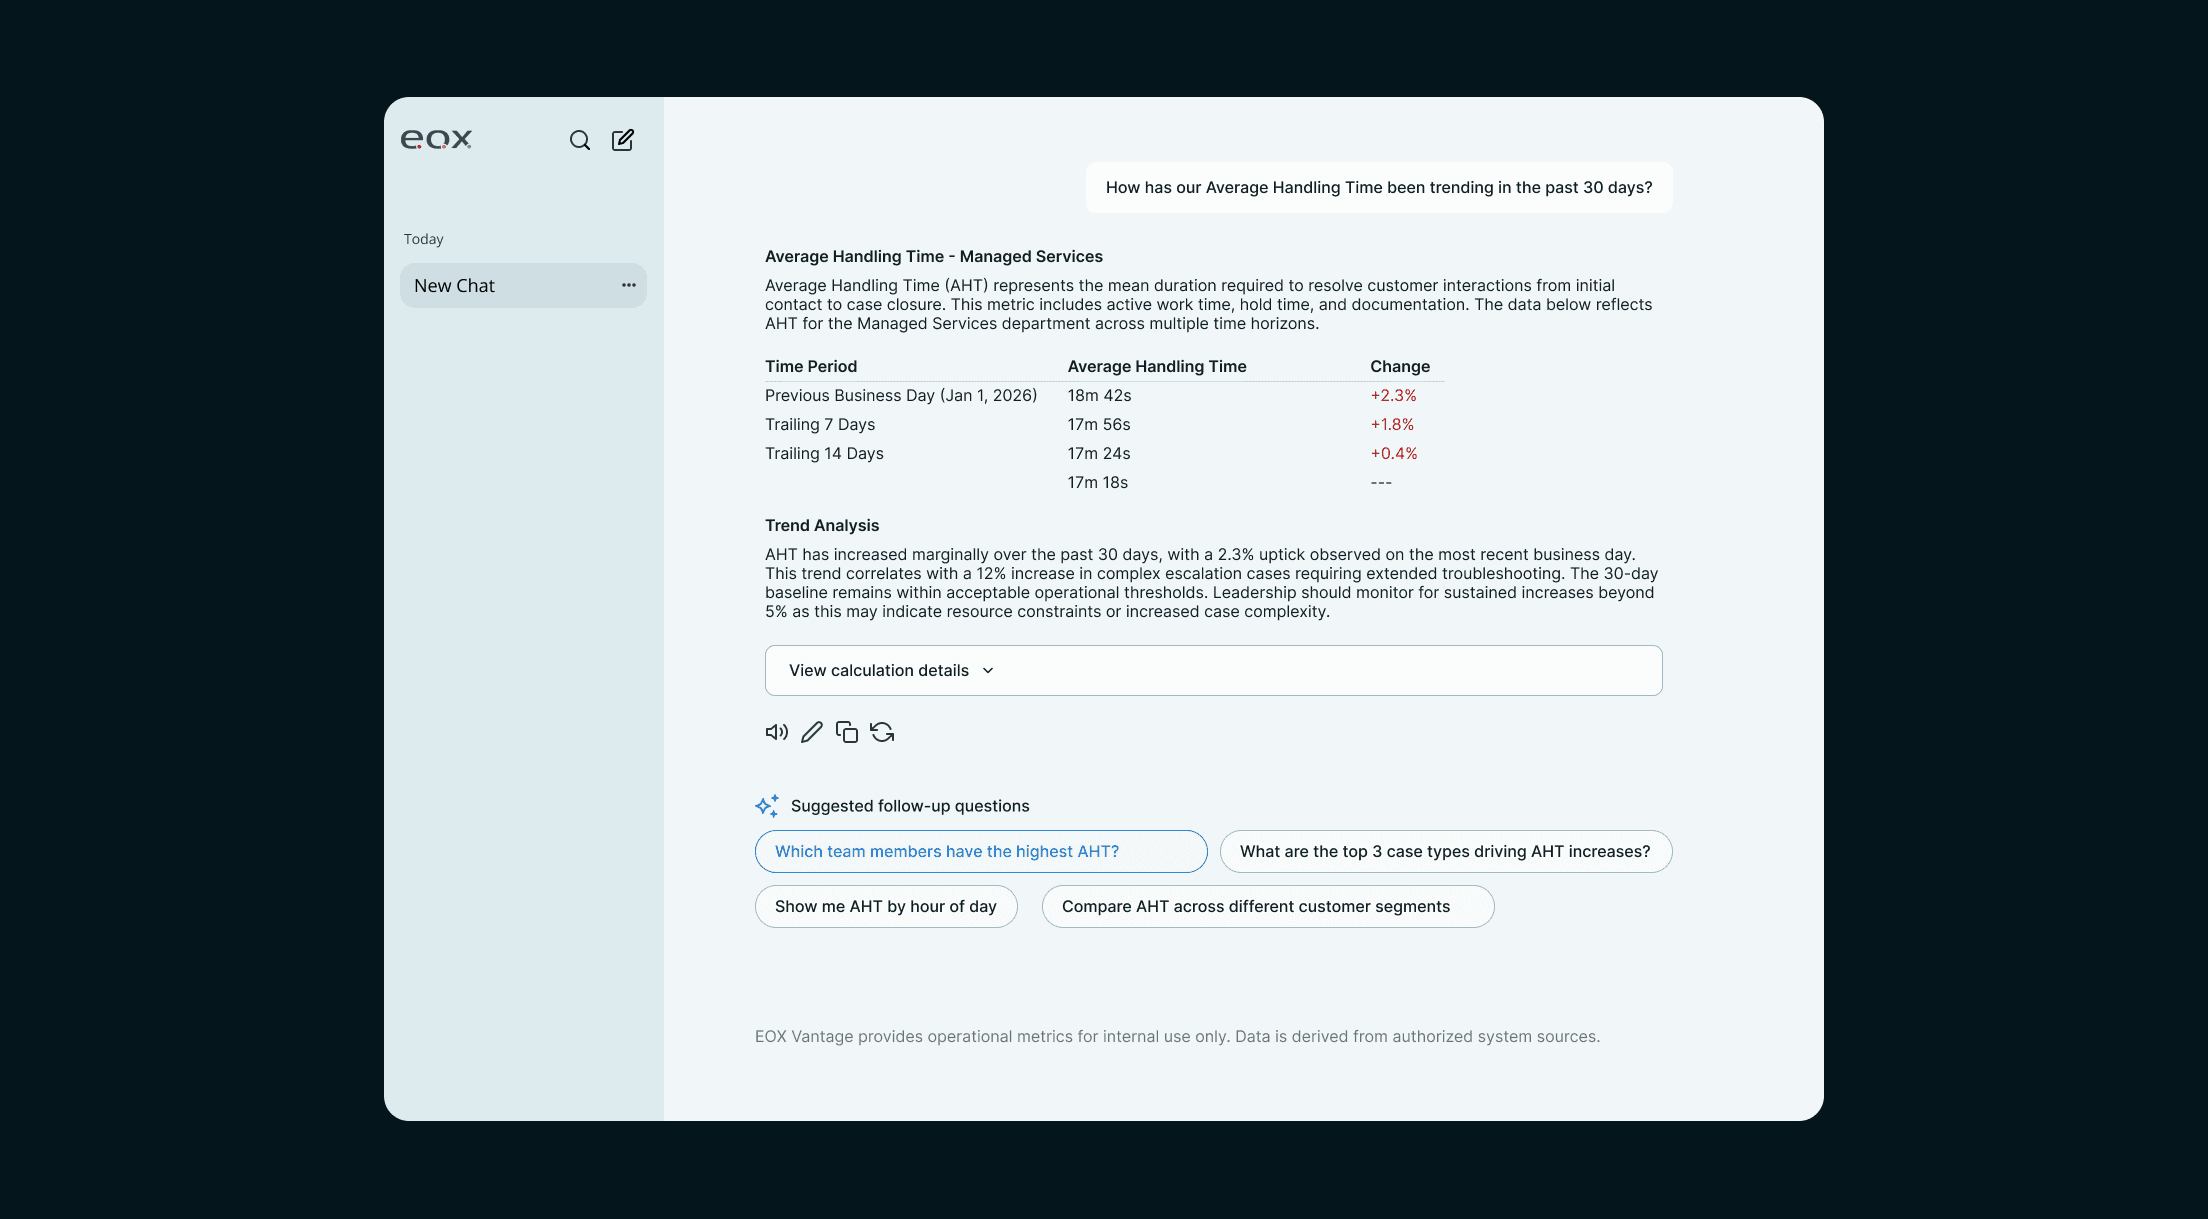Screen dimensions: 2208x1219
Task: Choose the top 3 case types question
Action: (x=1445, y=852)
